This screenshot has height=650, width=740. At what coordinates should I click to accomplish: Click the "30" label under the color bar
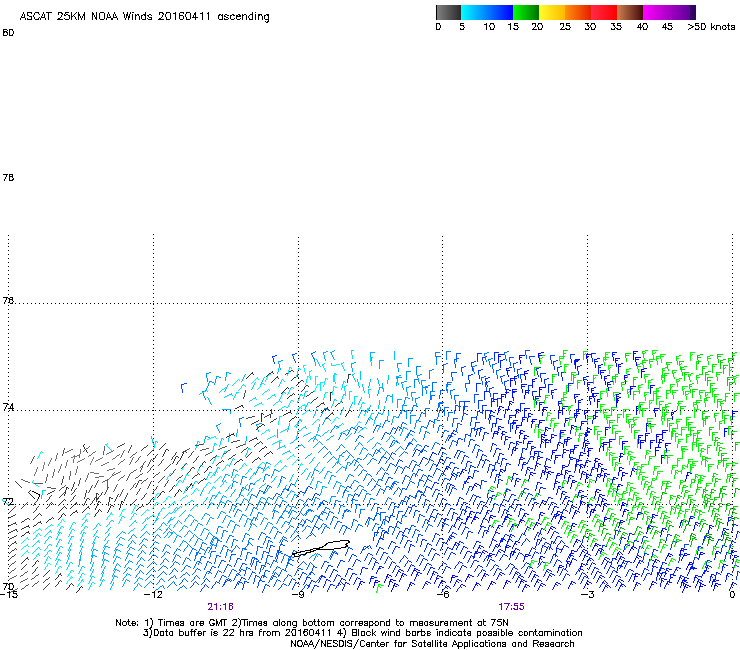point(590,27)
